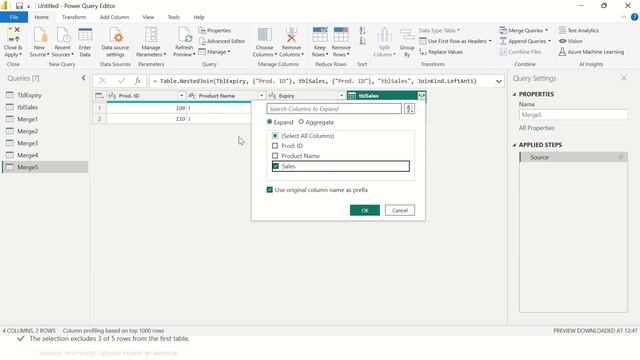Click Split Column icon
Screen dimensions: 640x360
384,35
